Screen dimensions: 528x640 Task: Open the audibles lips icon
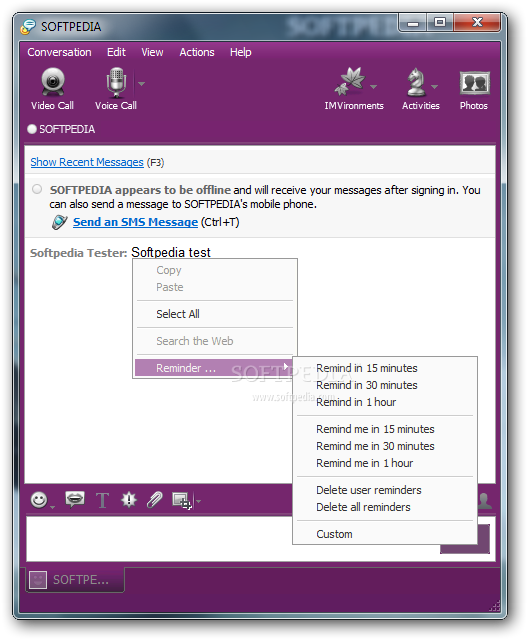pos(75,499)
